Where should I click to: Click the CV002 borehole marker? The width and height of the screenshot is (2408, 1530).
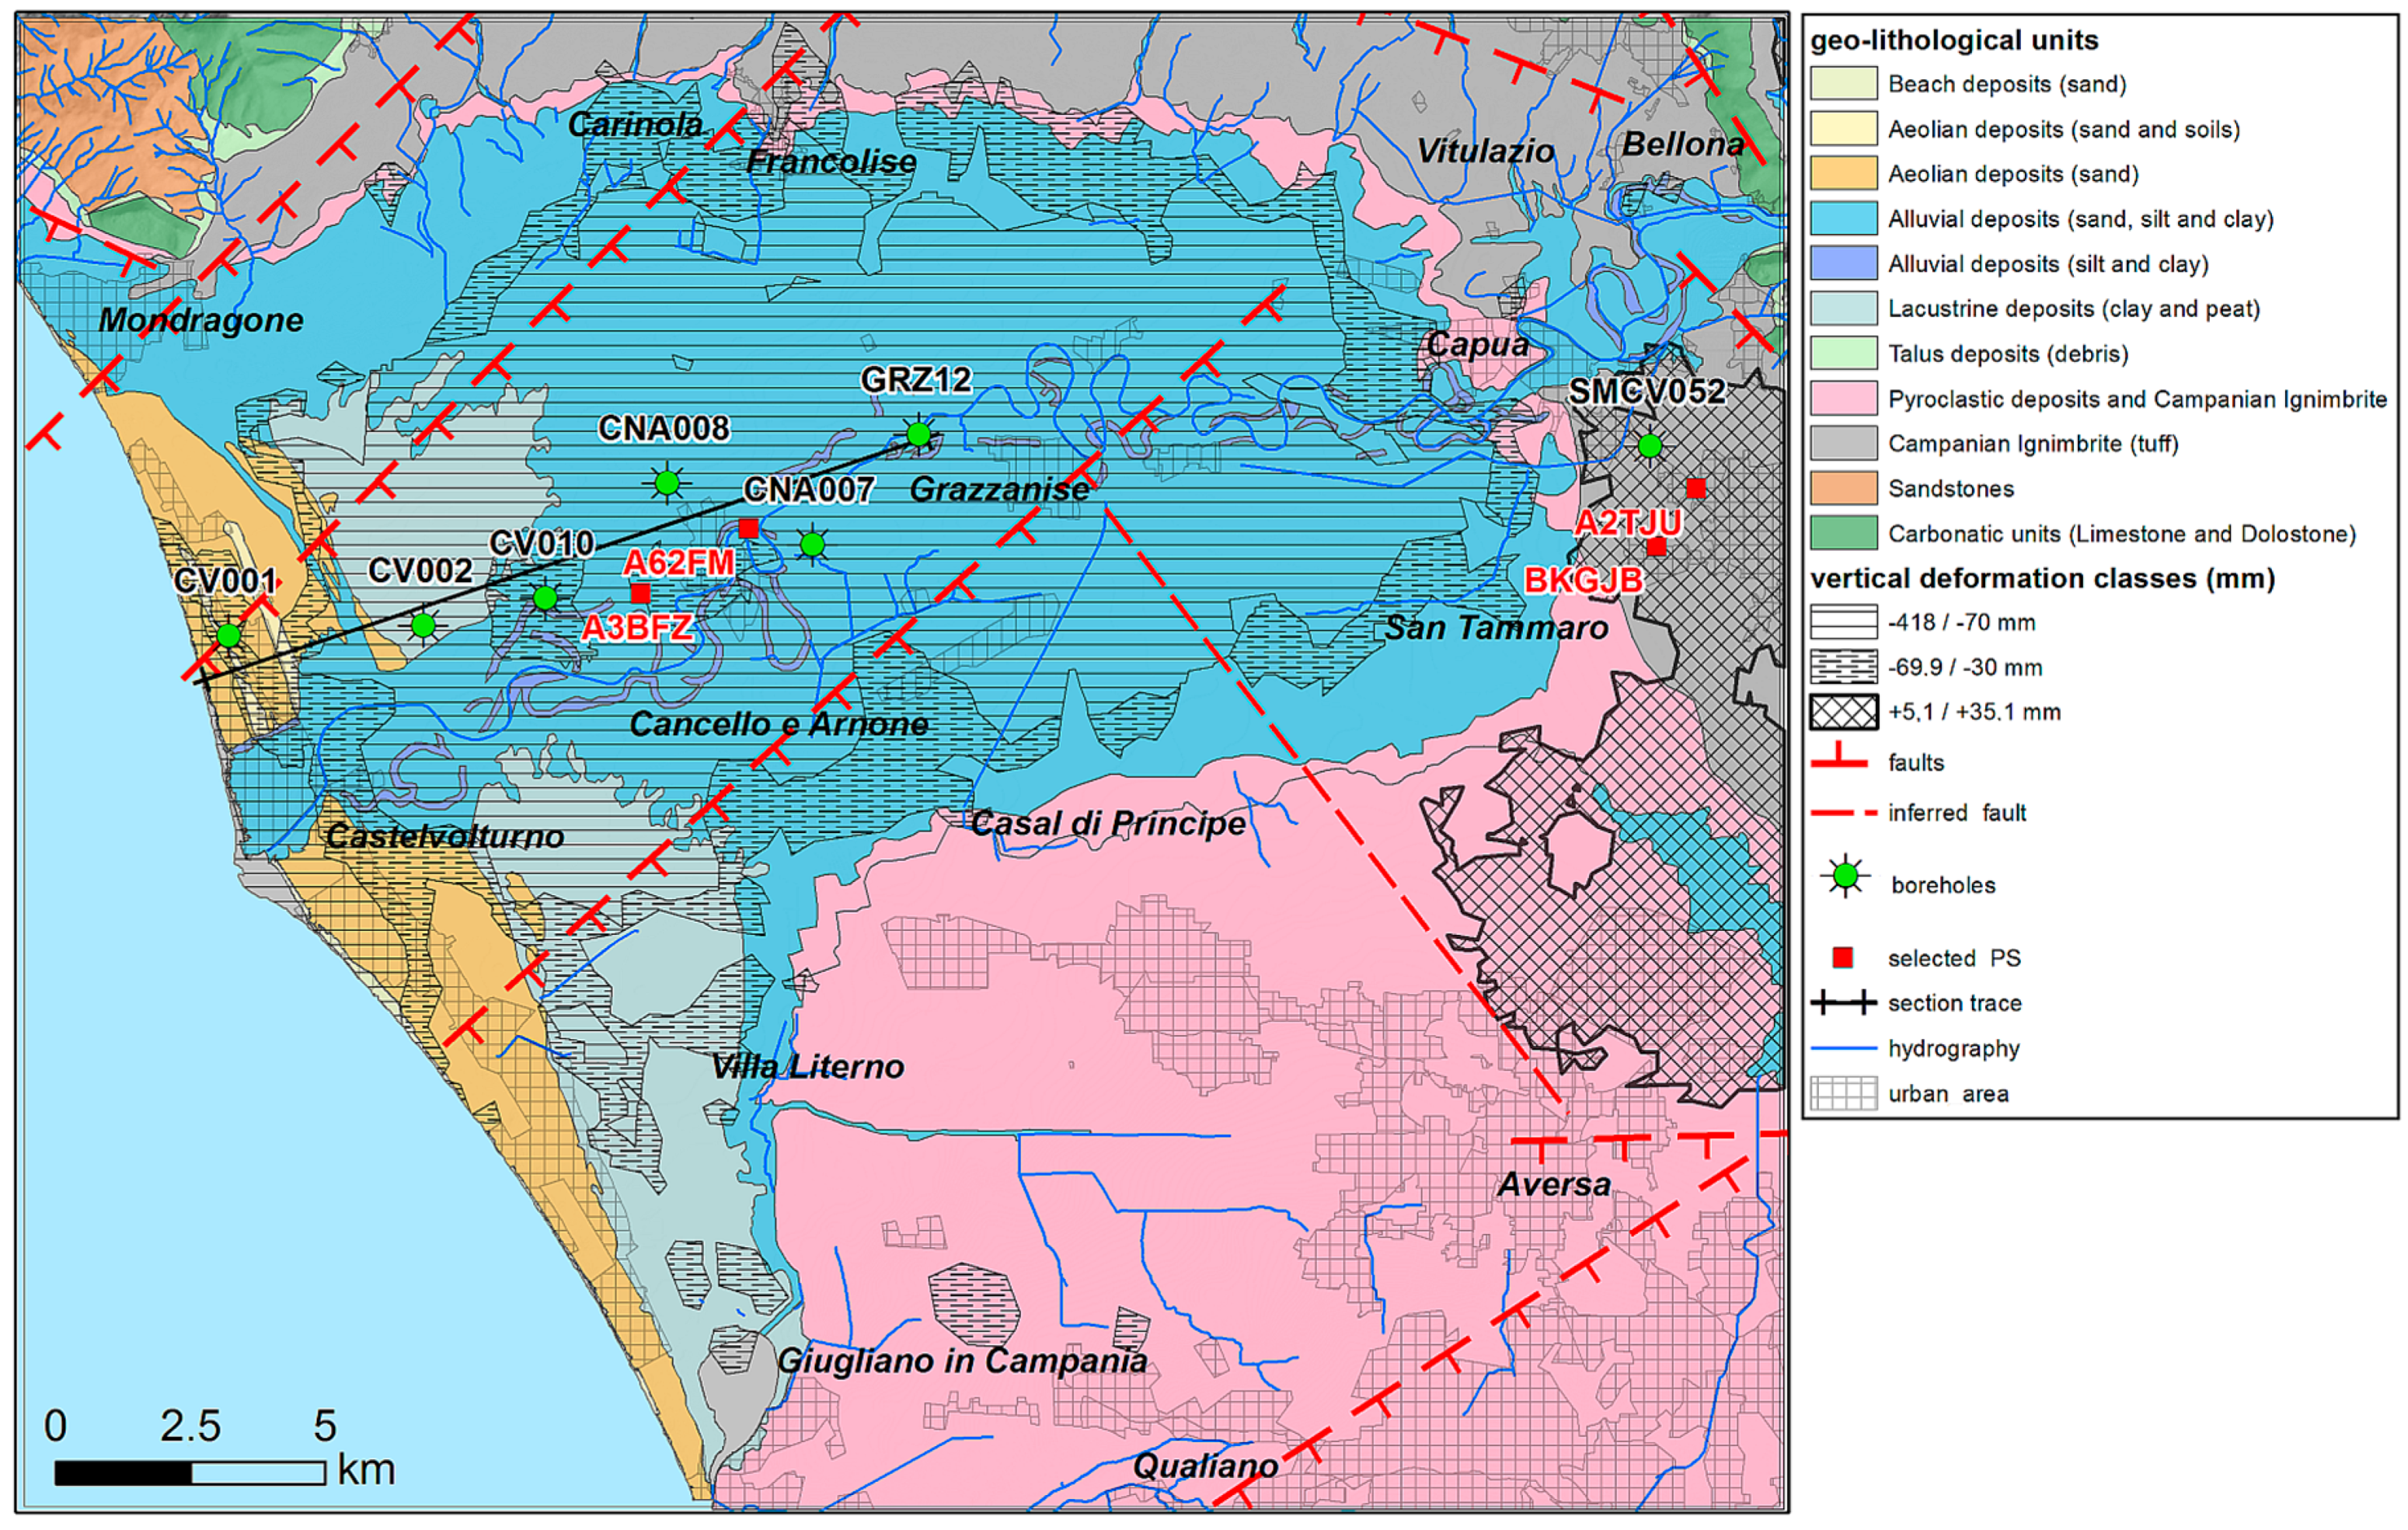[423, 626]
